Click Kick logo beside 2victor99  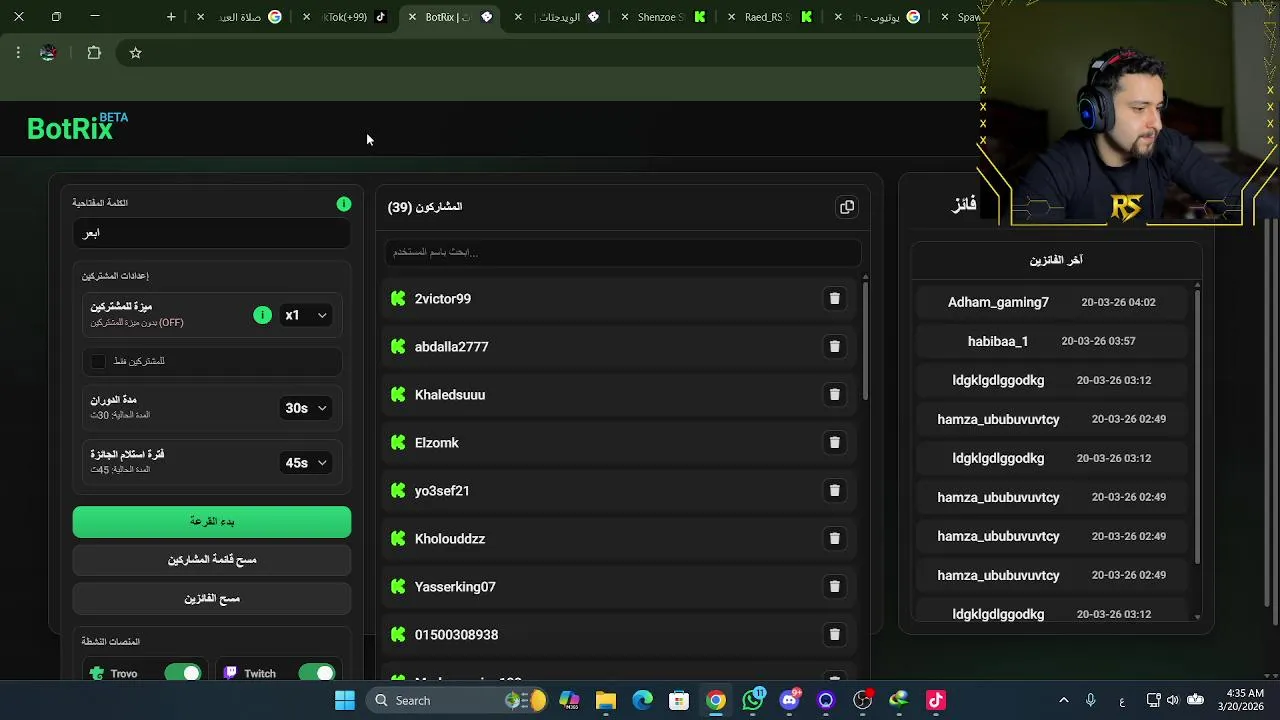click(398, 298)
